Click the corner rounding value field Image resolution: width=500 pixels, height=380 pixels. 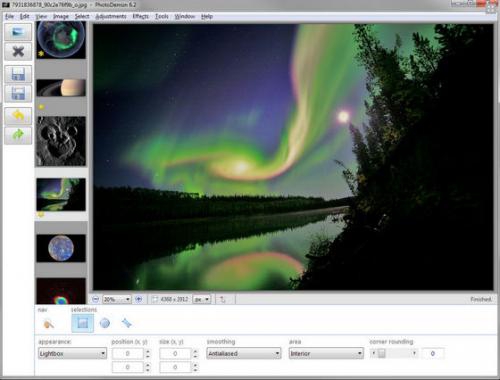pyautogui.click(x=433, y=353)
